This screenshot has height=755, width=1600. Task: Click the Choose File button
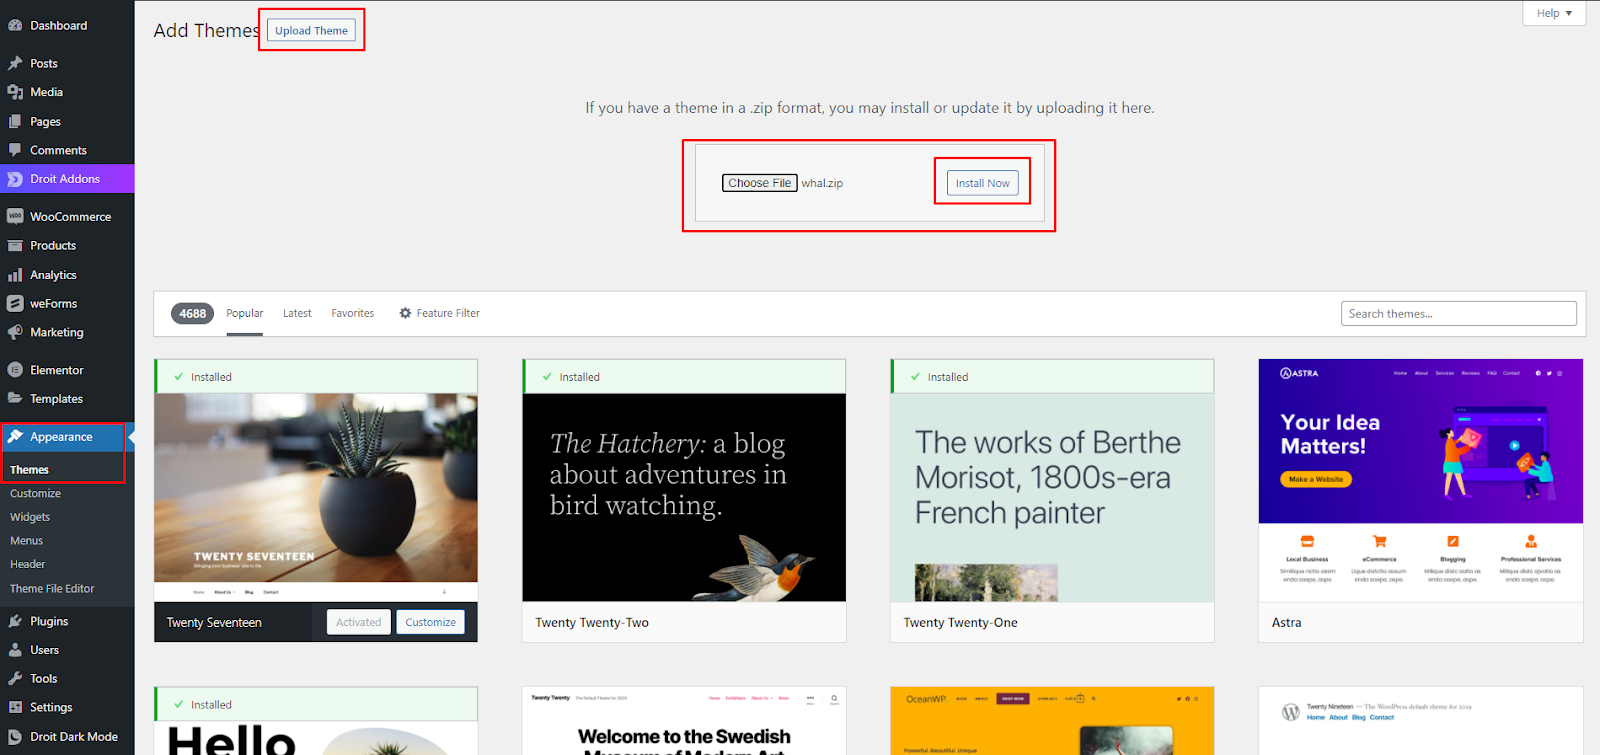760,183
